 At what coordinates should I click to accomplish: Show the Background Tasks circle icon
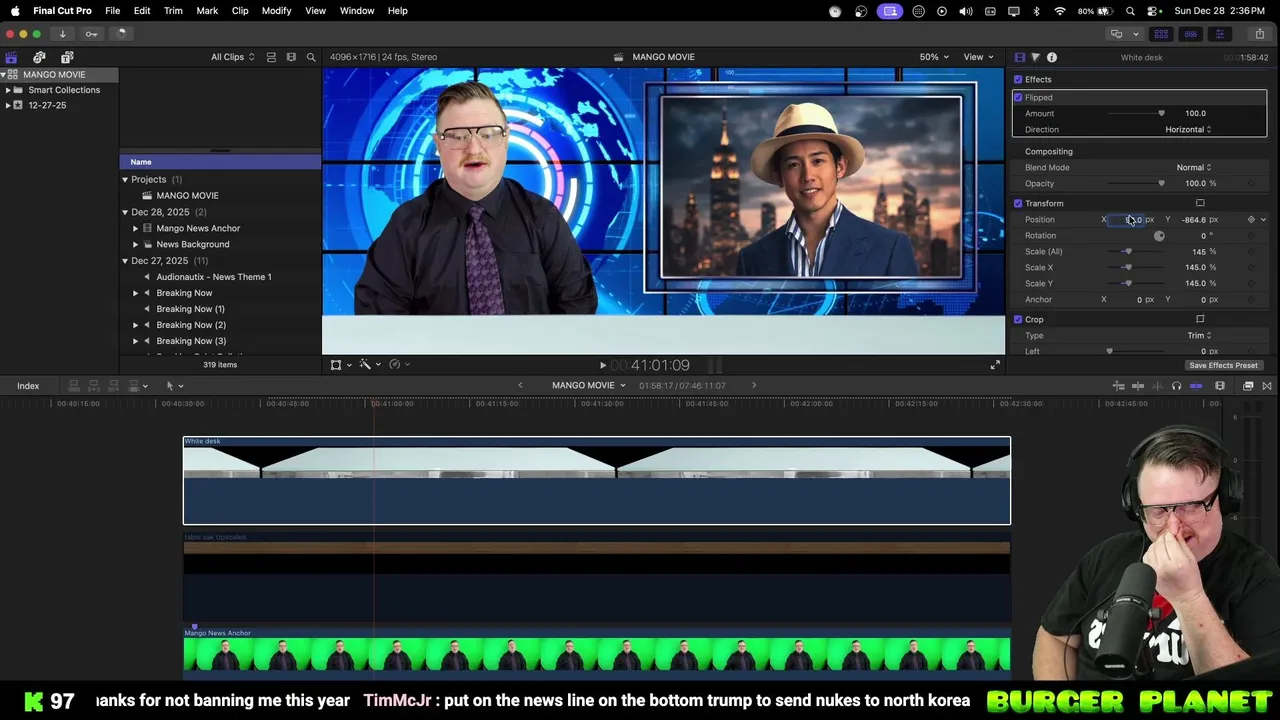point(121,33)
